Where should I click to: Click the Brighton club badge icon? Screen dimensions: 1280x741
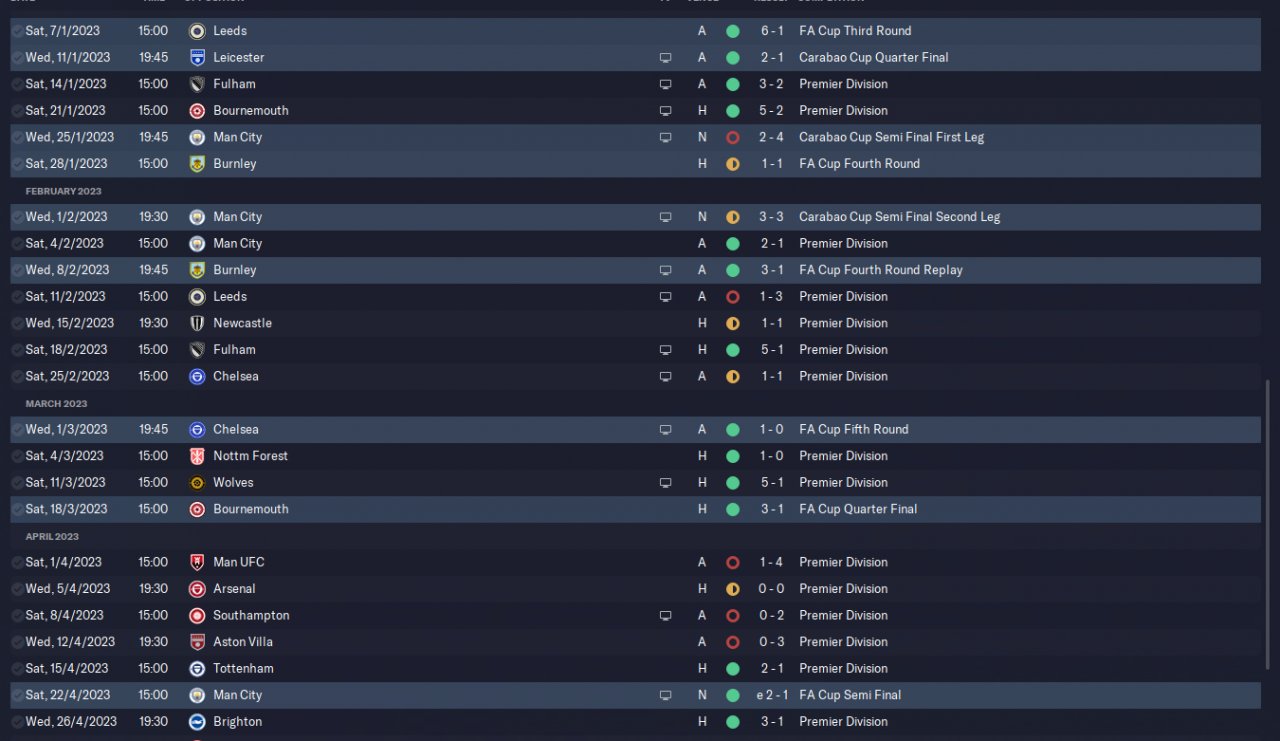tap(197, 722)
